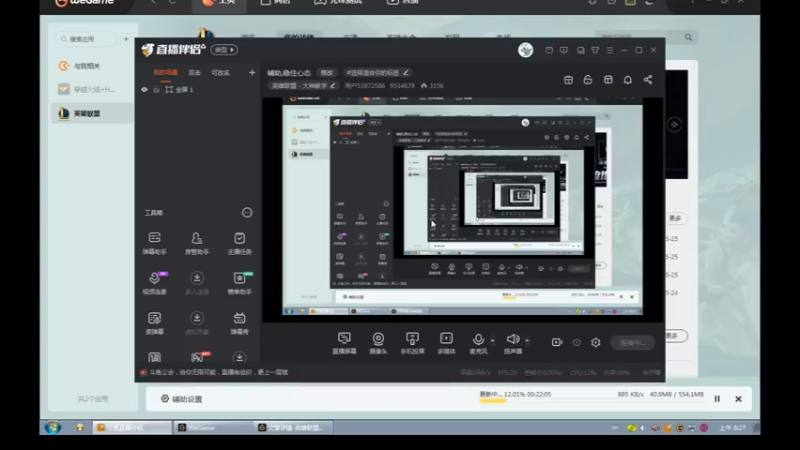
Task: Click the share icon in stream header
Action: click(647, 80)
